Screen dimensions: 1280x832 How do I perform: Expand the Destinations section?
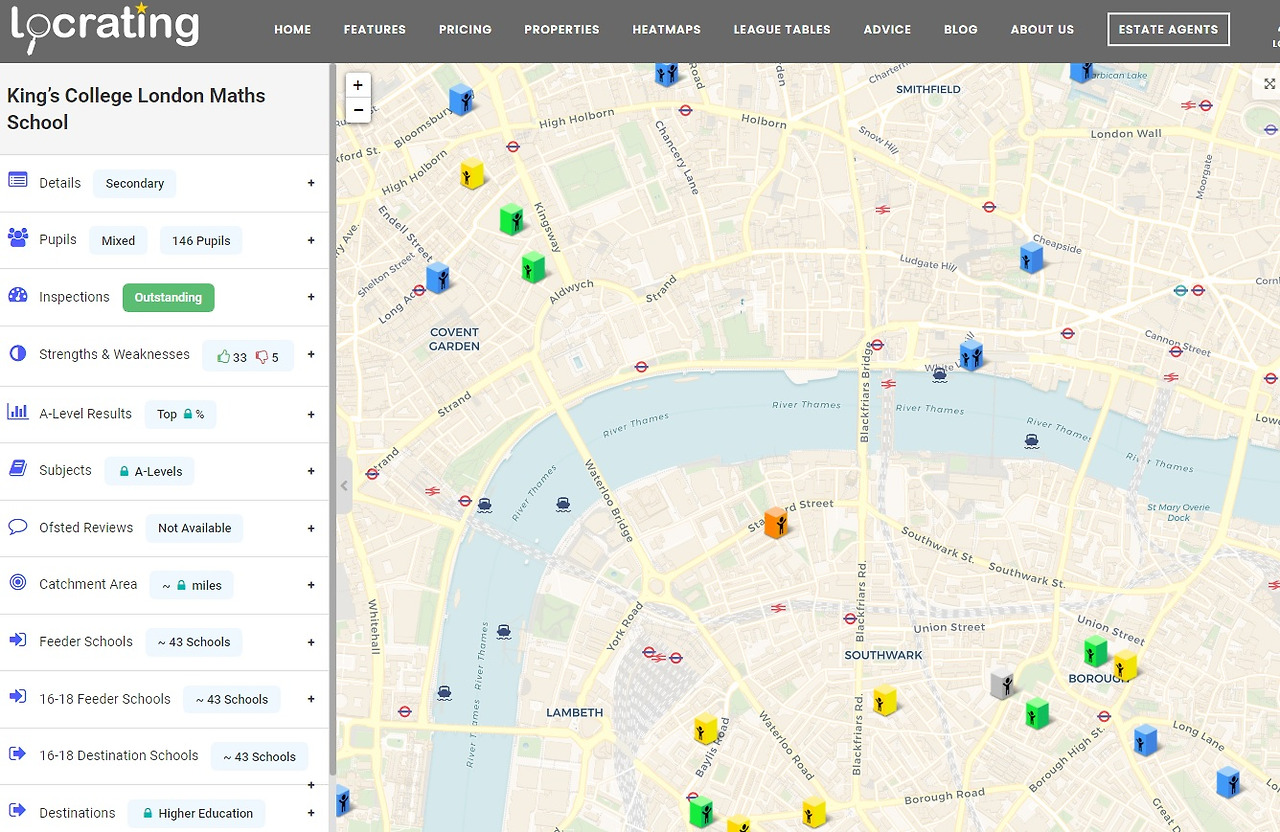pyautogui.click(x=311, y=813)
